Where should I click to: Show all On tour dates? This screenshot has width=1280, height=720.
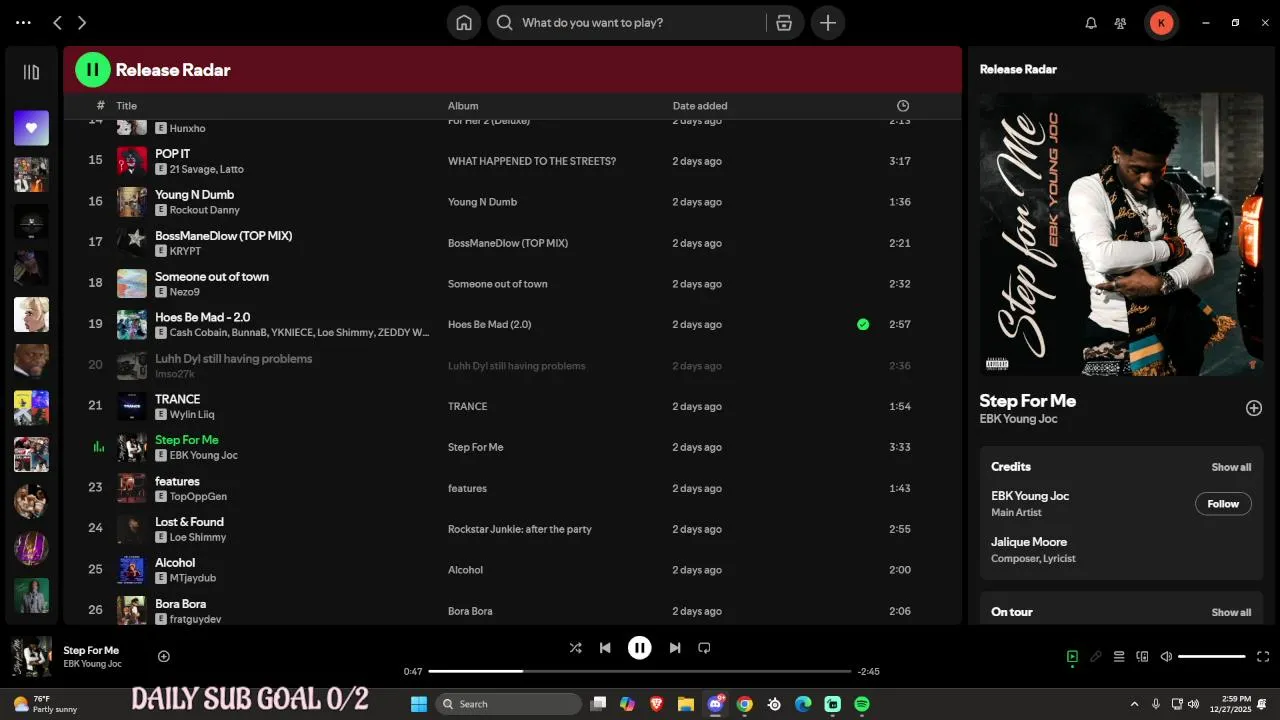coord(1231,612)
